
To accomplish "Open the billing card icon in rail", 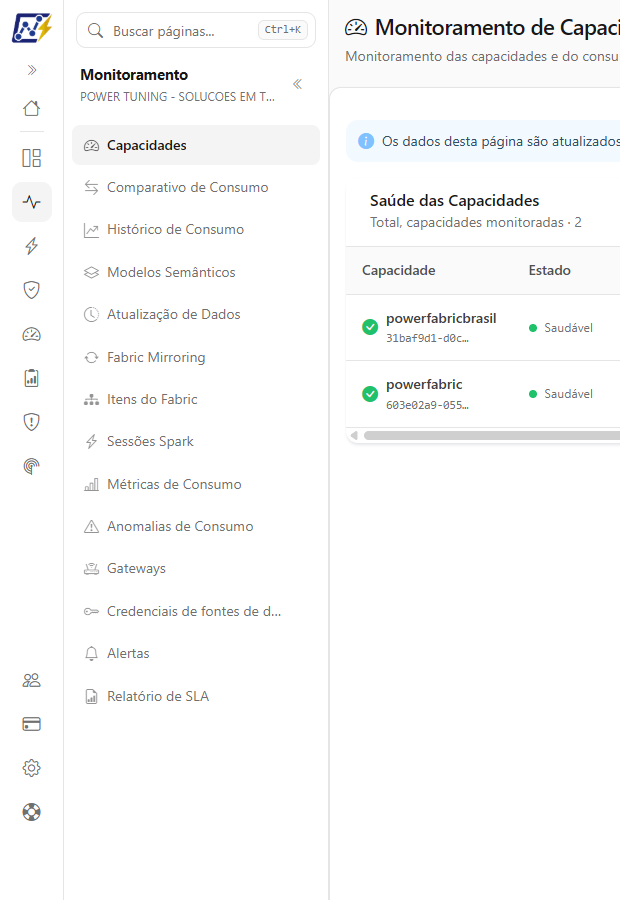I will pyautogui.click(x=32, y=724).
